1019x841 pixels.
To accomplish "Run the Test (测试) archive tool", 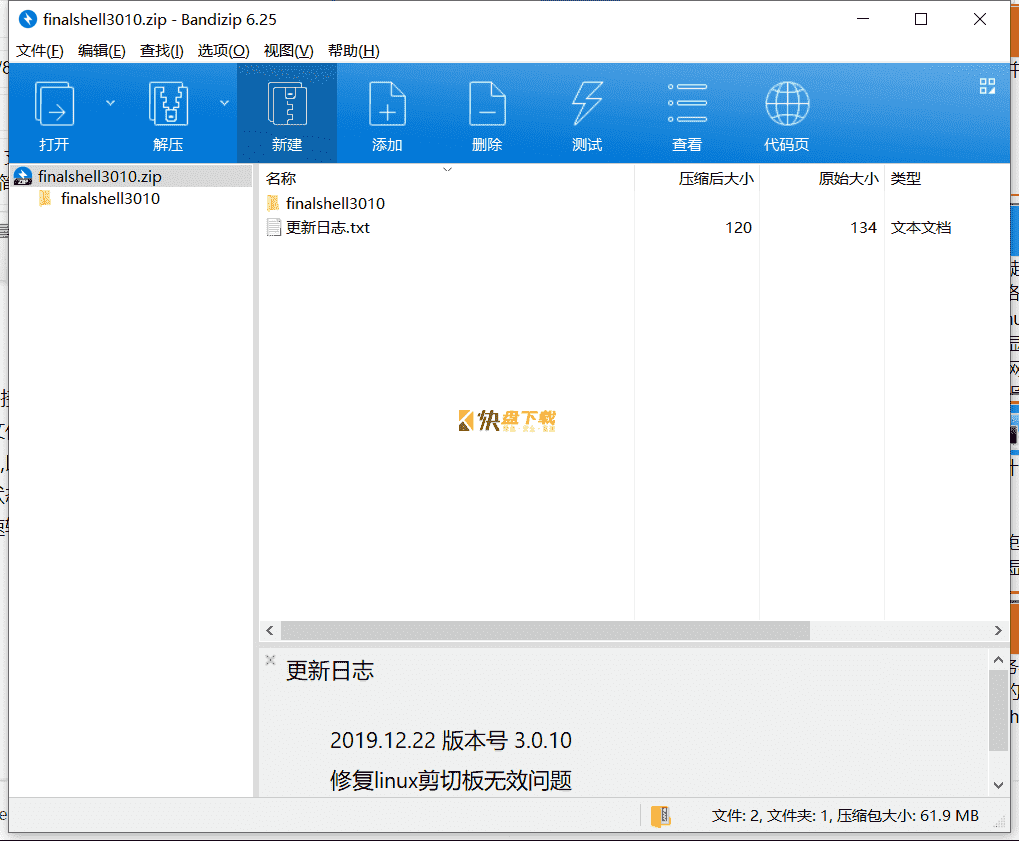I will pos(587,103).
